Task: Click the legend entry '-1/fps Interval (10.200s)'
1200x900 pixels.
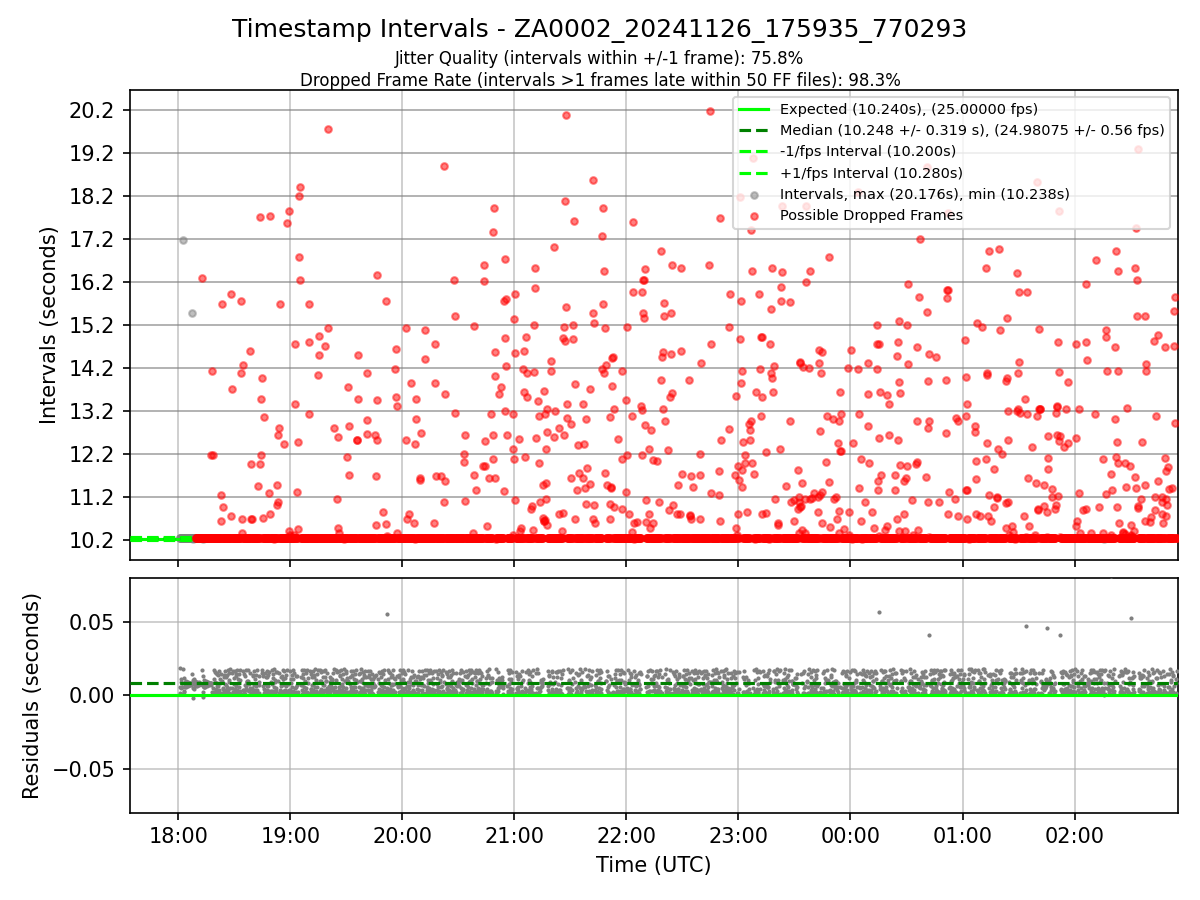Action: coord(868,151)
